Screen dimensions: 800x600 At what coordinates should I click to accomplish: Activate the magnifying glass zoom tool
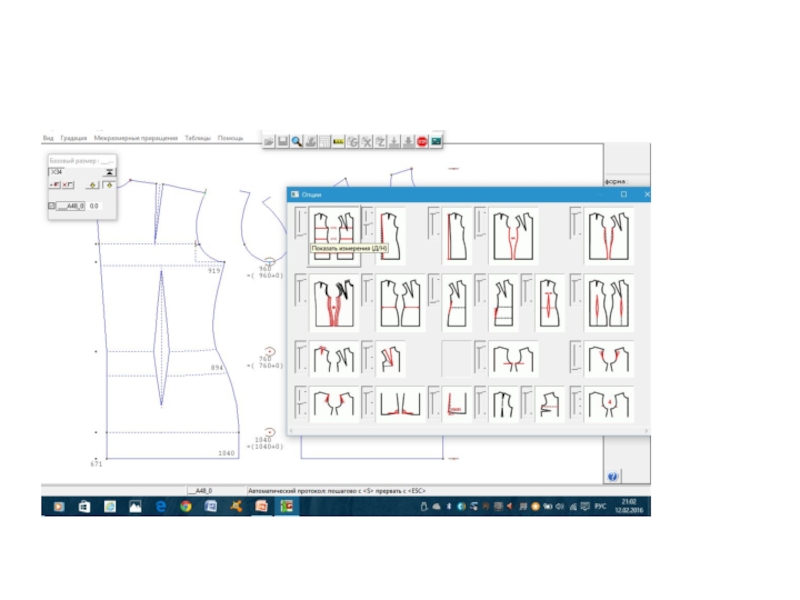(296, 142)
